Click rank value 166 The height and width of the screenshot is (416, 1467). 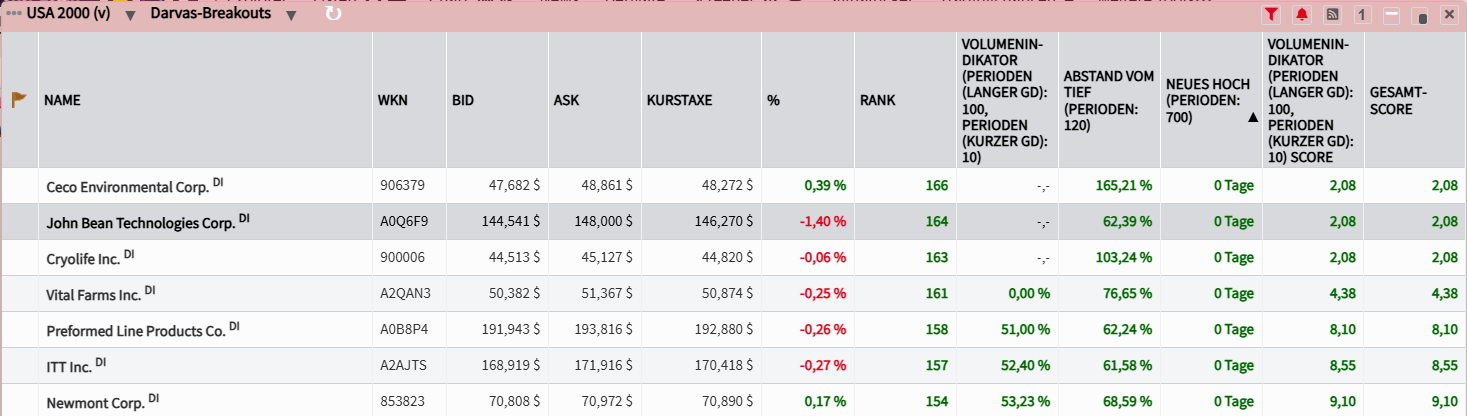tap(937, 186)
